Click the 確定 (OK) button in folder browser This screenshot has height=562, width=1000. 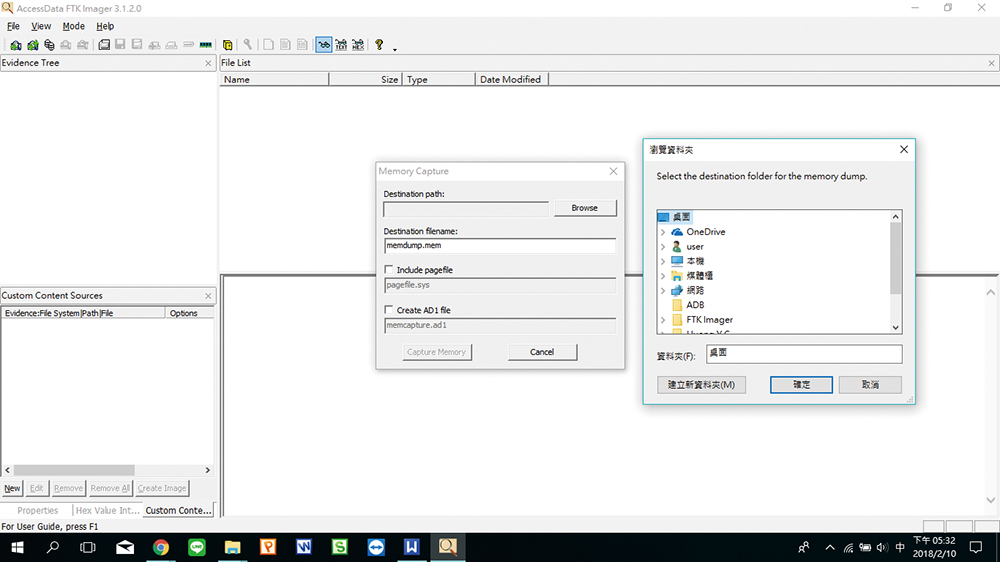[801, 385]
